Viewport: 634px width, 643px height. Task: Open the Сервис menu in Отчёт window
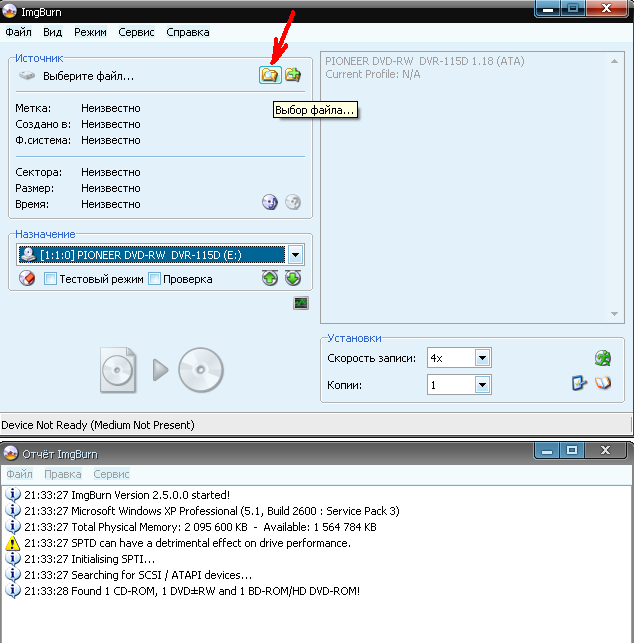(112, 474)
